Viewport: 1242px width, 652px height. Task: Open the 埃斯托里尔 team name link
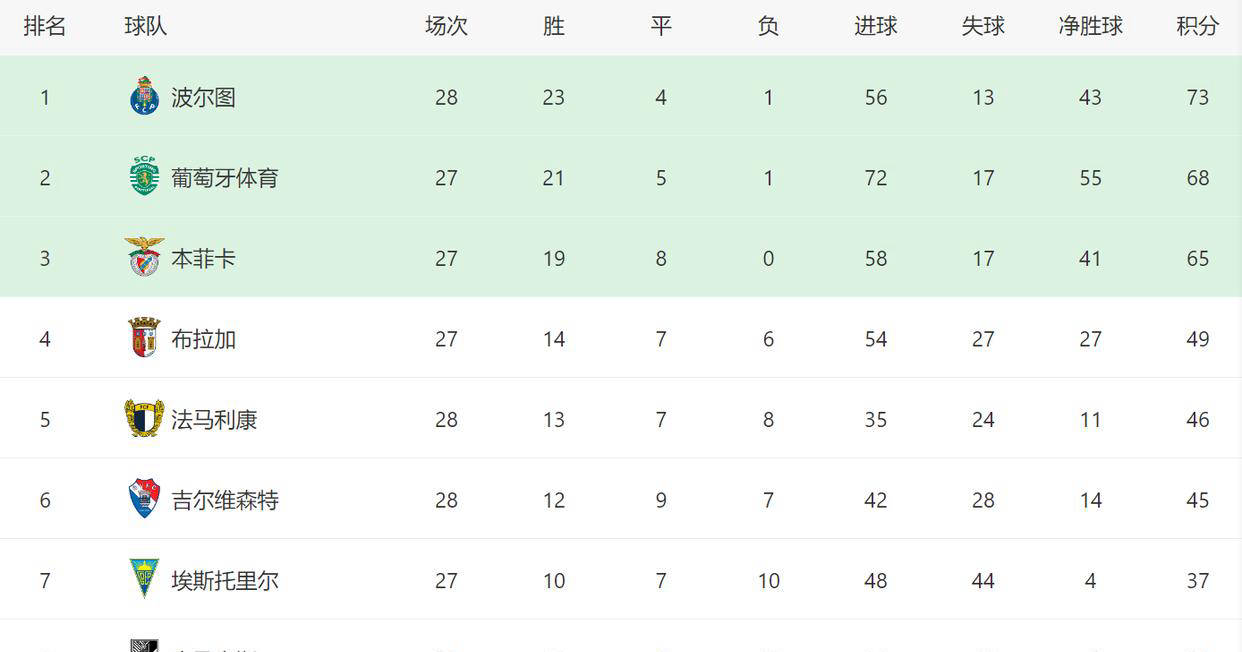[224, 581]
